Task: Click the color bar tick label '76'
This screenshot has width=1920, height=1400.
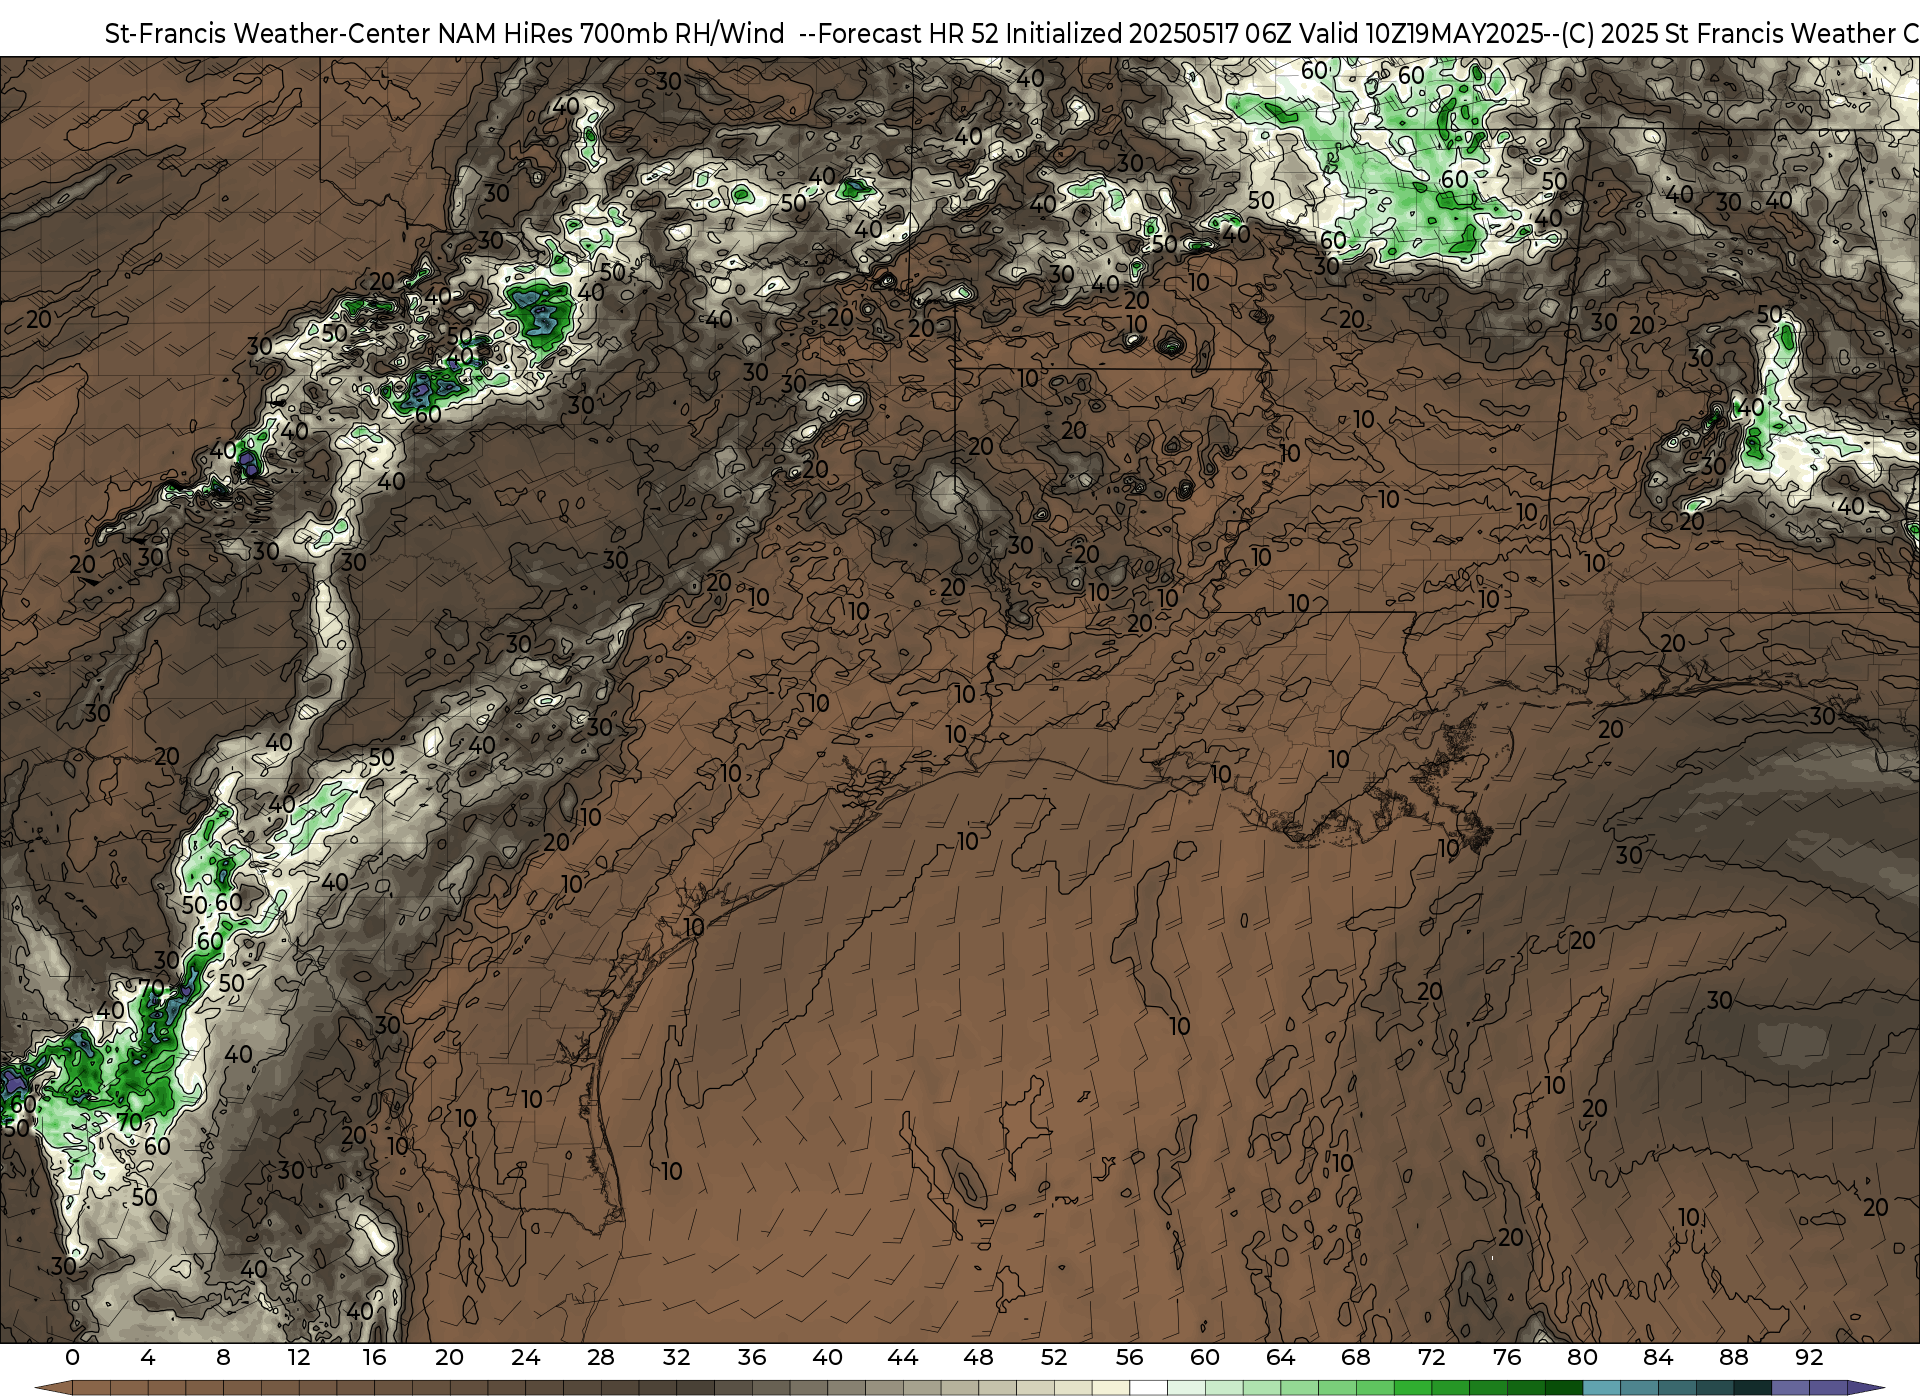Action: (1507, 1357)
